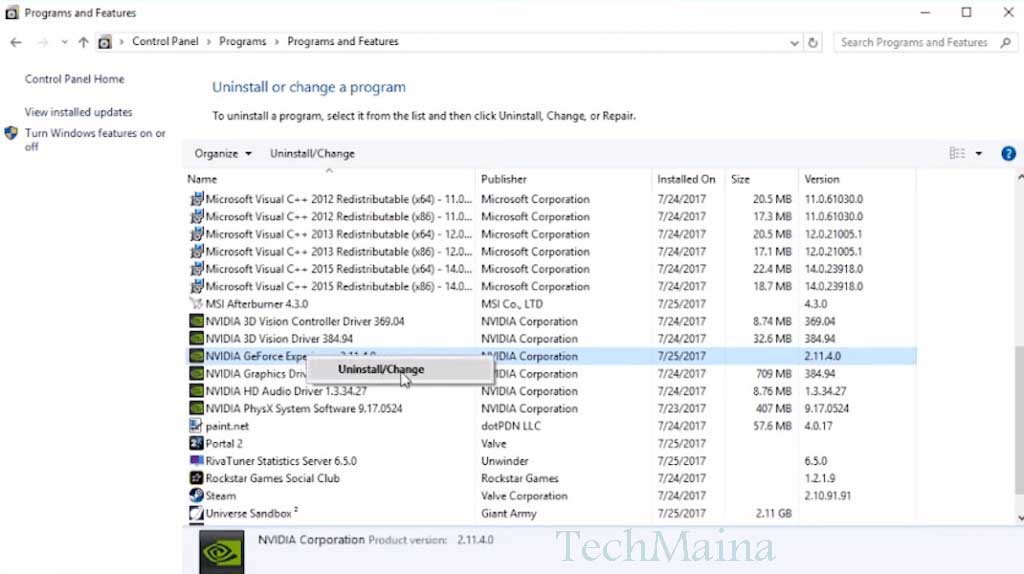Open the Control Panel breadcrumb
Image resolution: width=1024 pixels, height=574 pixels.
165,41
